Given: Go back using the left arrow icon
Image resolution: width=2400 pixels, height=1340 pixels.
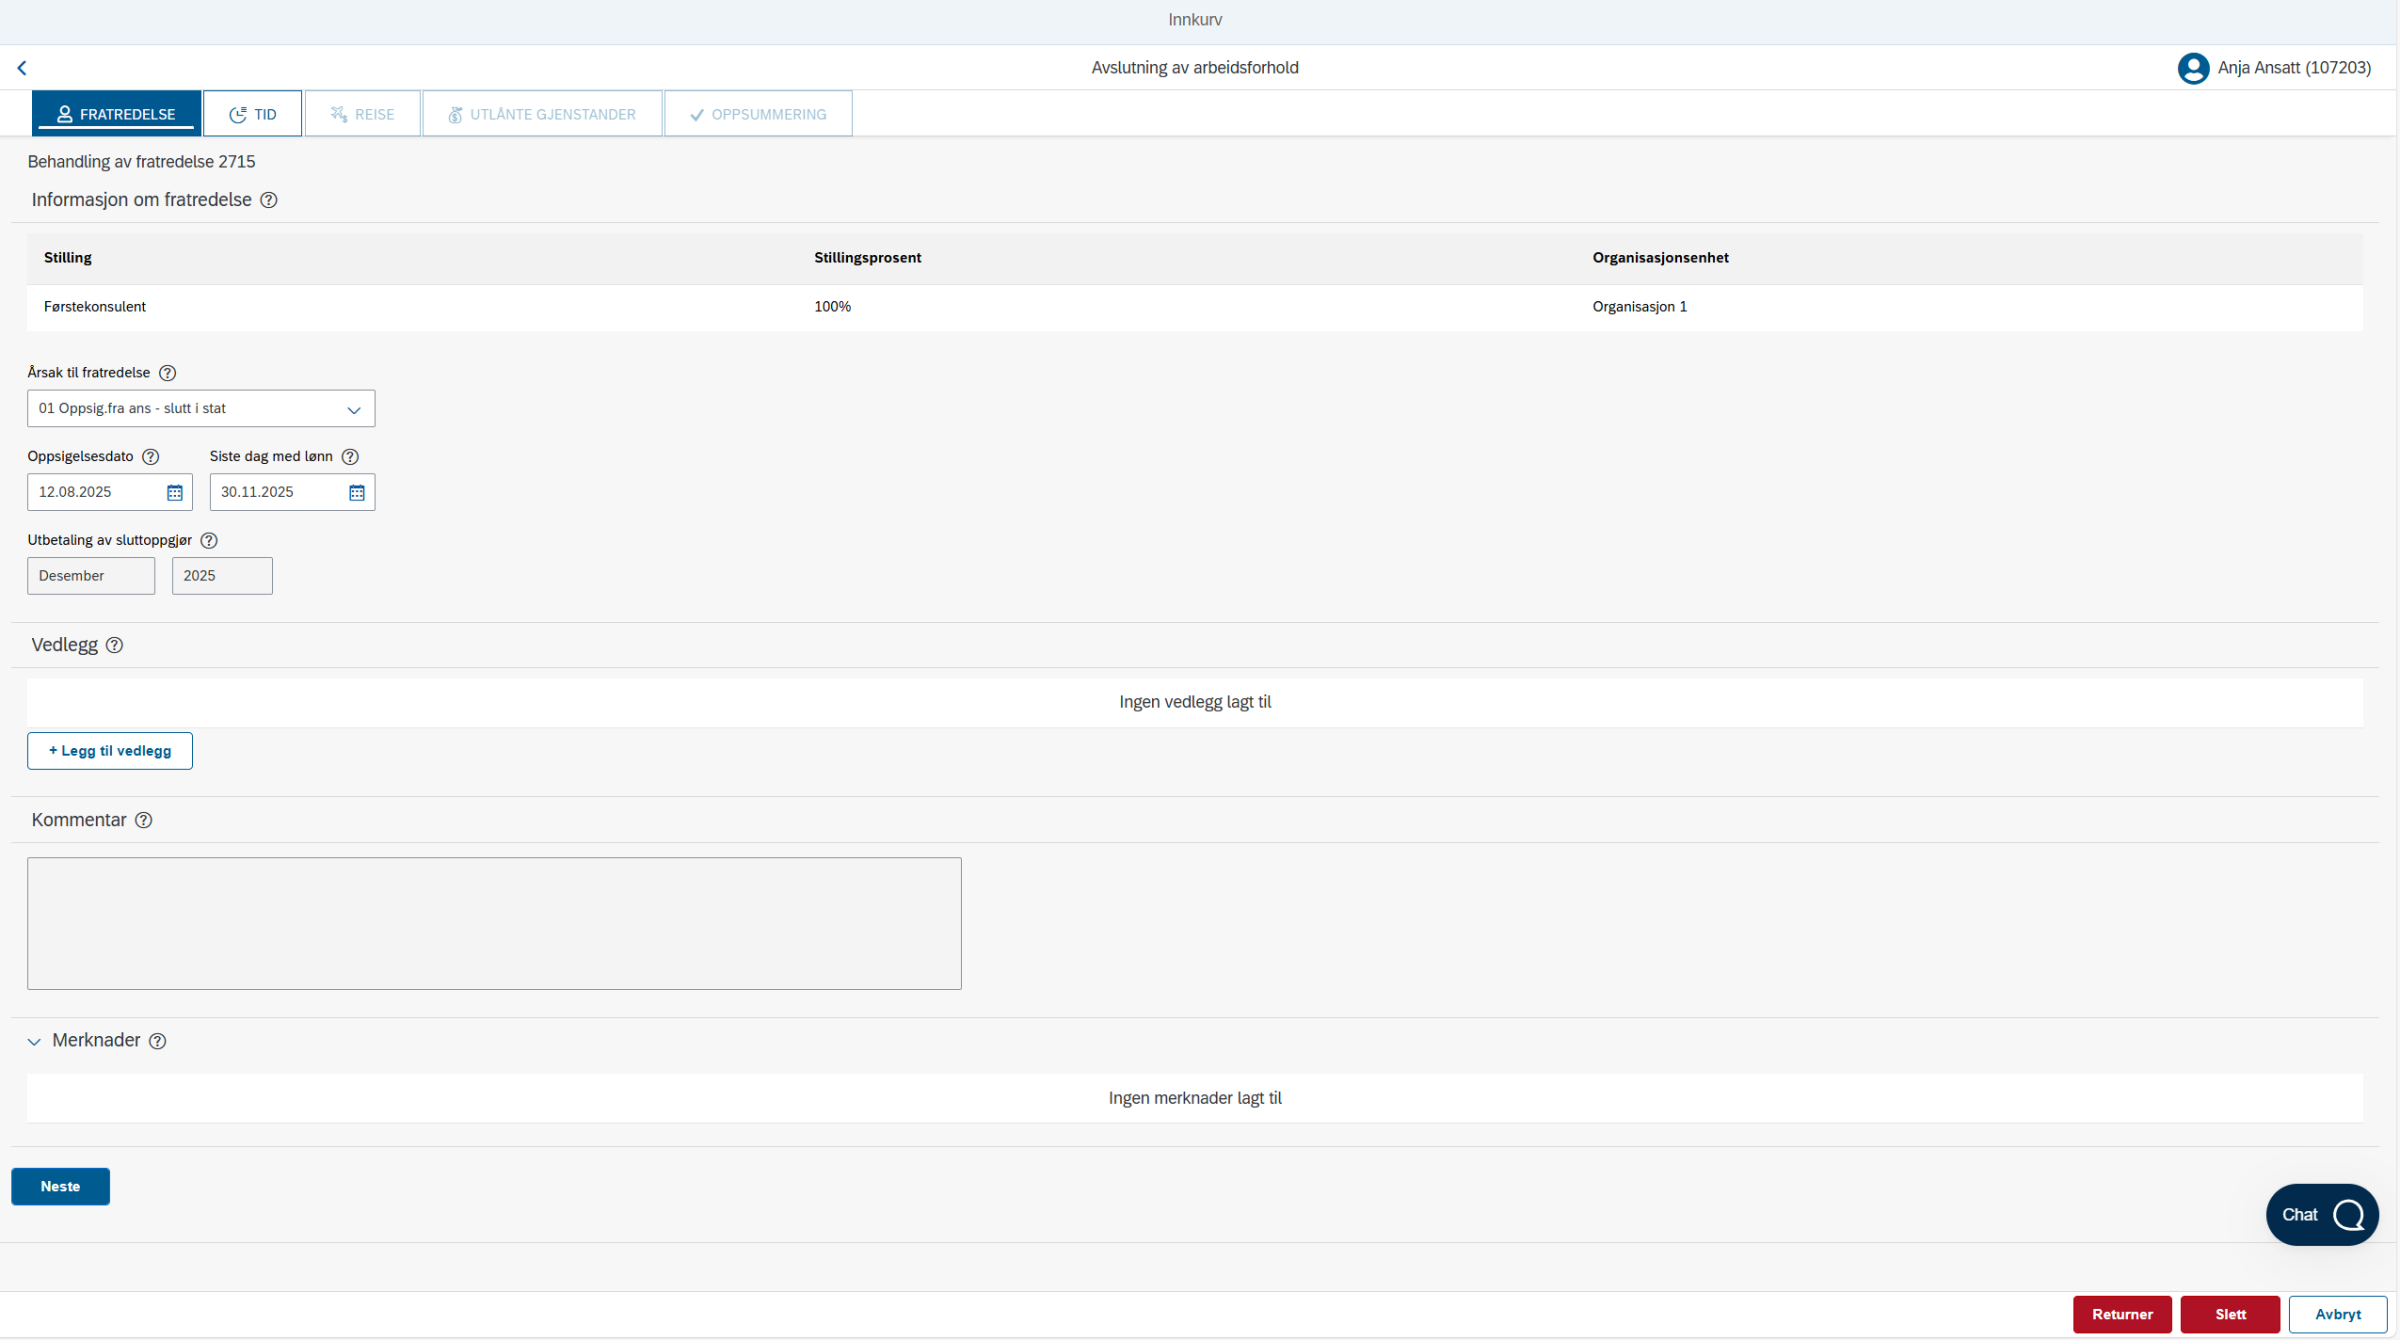Looking at the screenshot, I should tap(22, 68).
